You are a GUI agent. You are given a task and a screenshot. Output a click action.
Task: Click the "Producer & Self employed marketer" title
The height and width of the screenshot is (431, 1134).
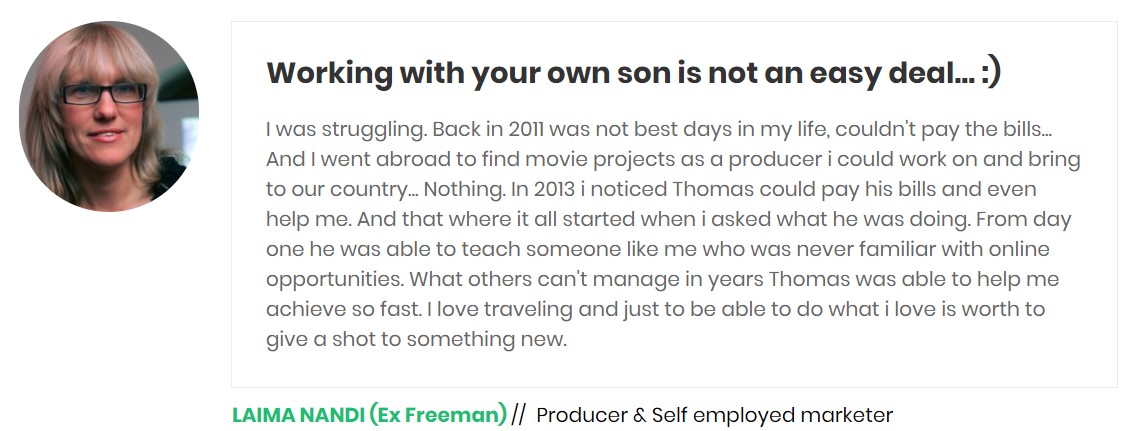click(714, 415)
